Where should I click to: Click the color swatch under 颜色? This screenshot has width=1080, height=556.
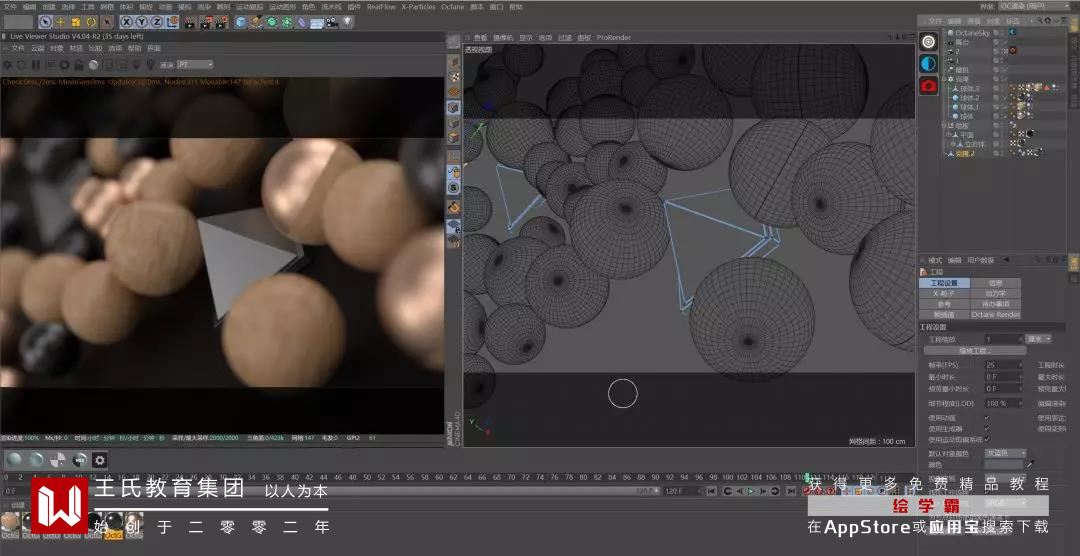click(x=1004, y=465)
